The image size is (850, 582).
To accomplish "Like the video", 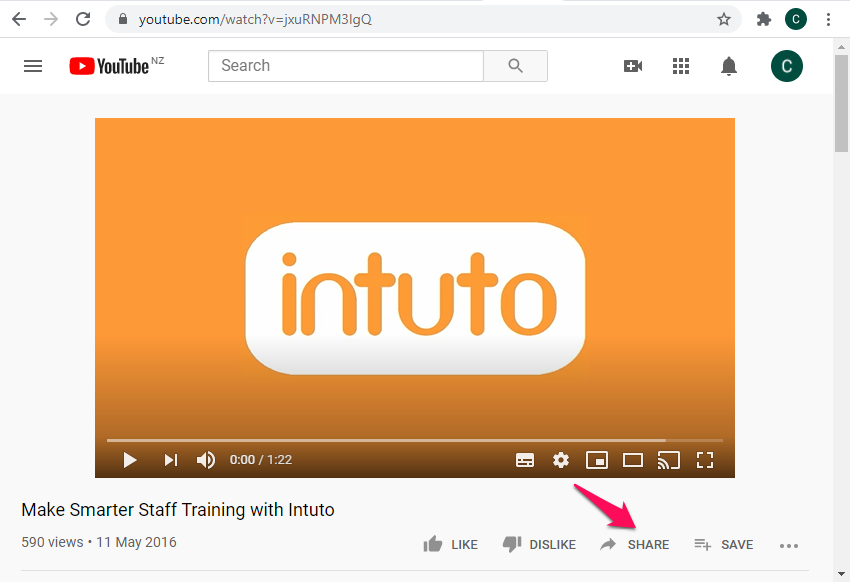I will coord(451,545).
